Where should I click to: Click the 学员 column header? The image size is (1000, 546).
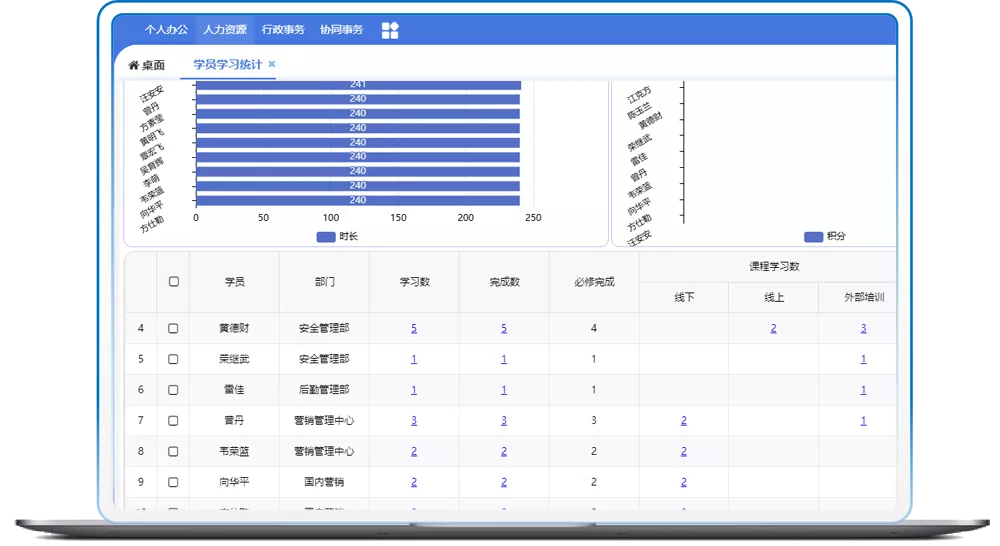[234, 282]
